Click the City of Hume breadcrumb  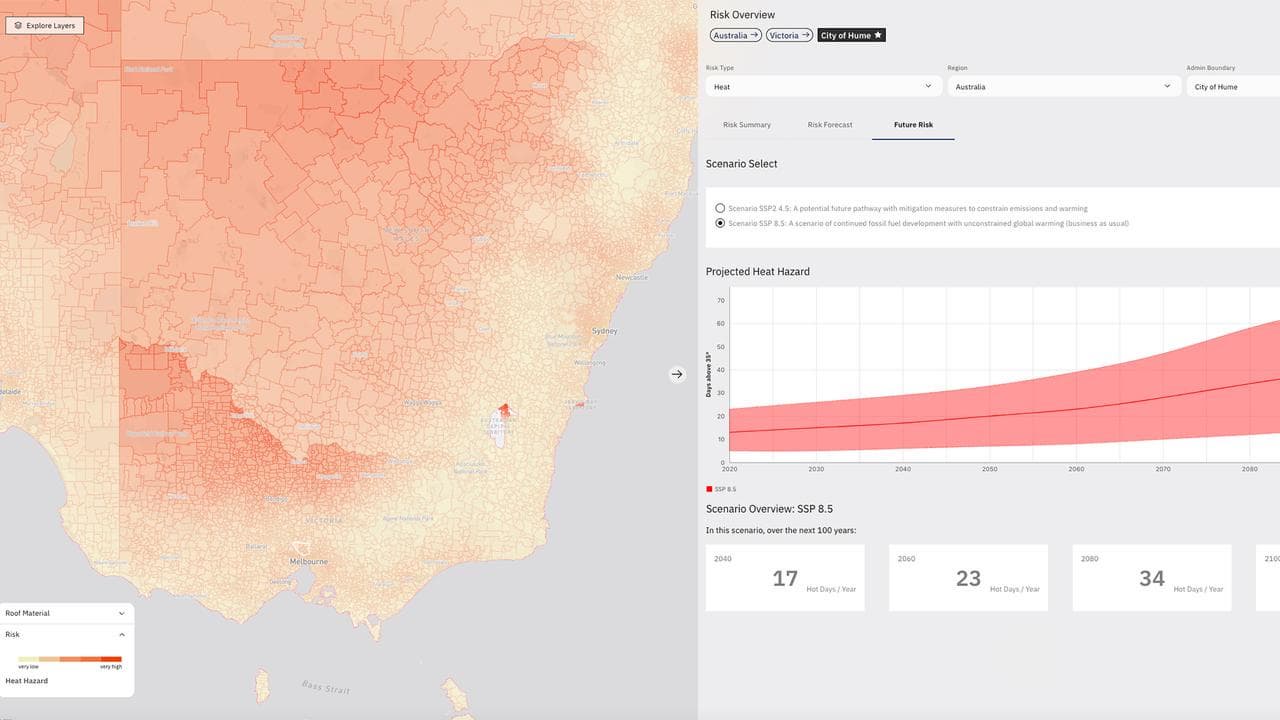pyautogui.click(x=845, y=34)
